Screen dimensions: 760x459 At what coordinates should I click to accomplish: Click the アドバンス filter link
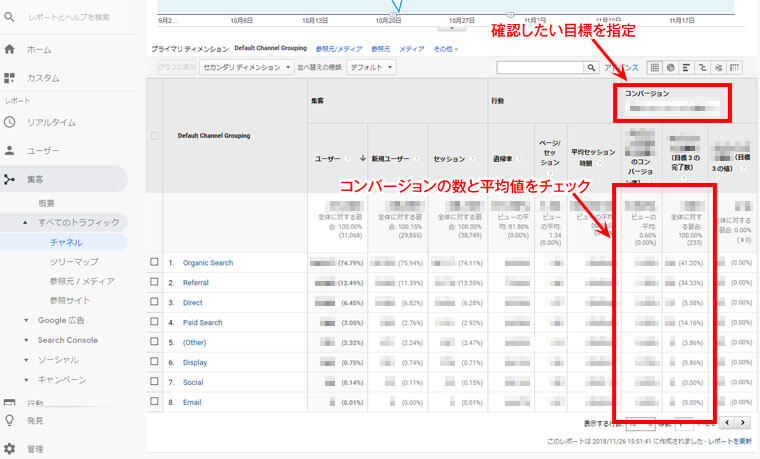[x=621, y=68]
